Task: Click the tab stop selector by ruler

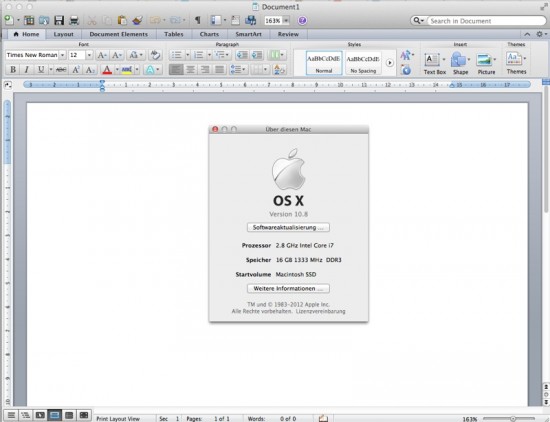Action: [8, 85]
